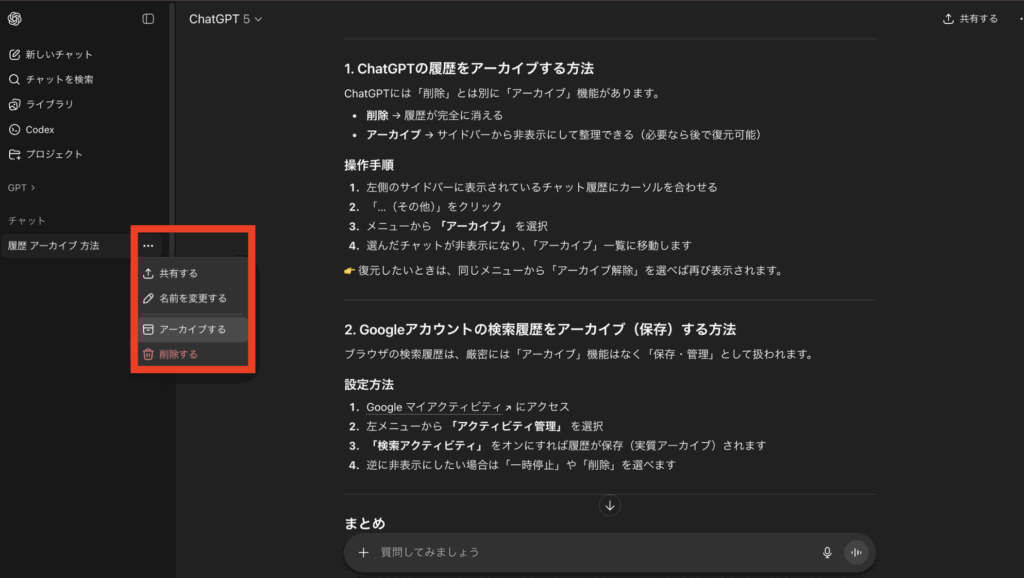
Task: Click the 共有する button at top right
Action: [970, 19]
